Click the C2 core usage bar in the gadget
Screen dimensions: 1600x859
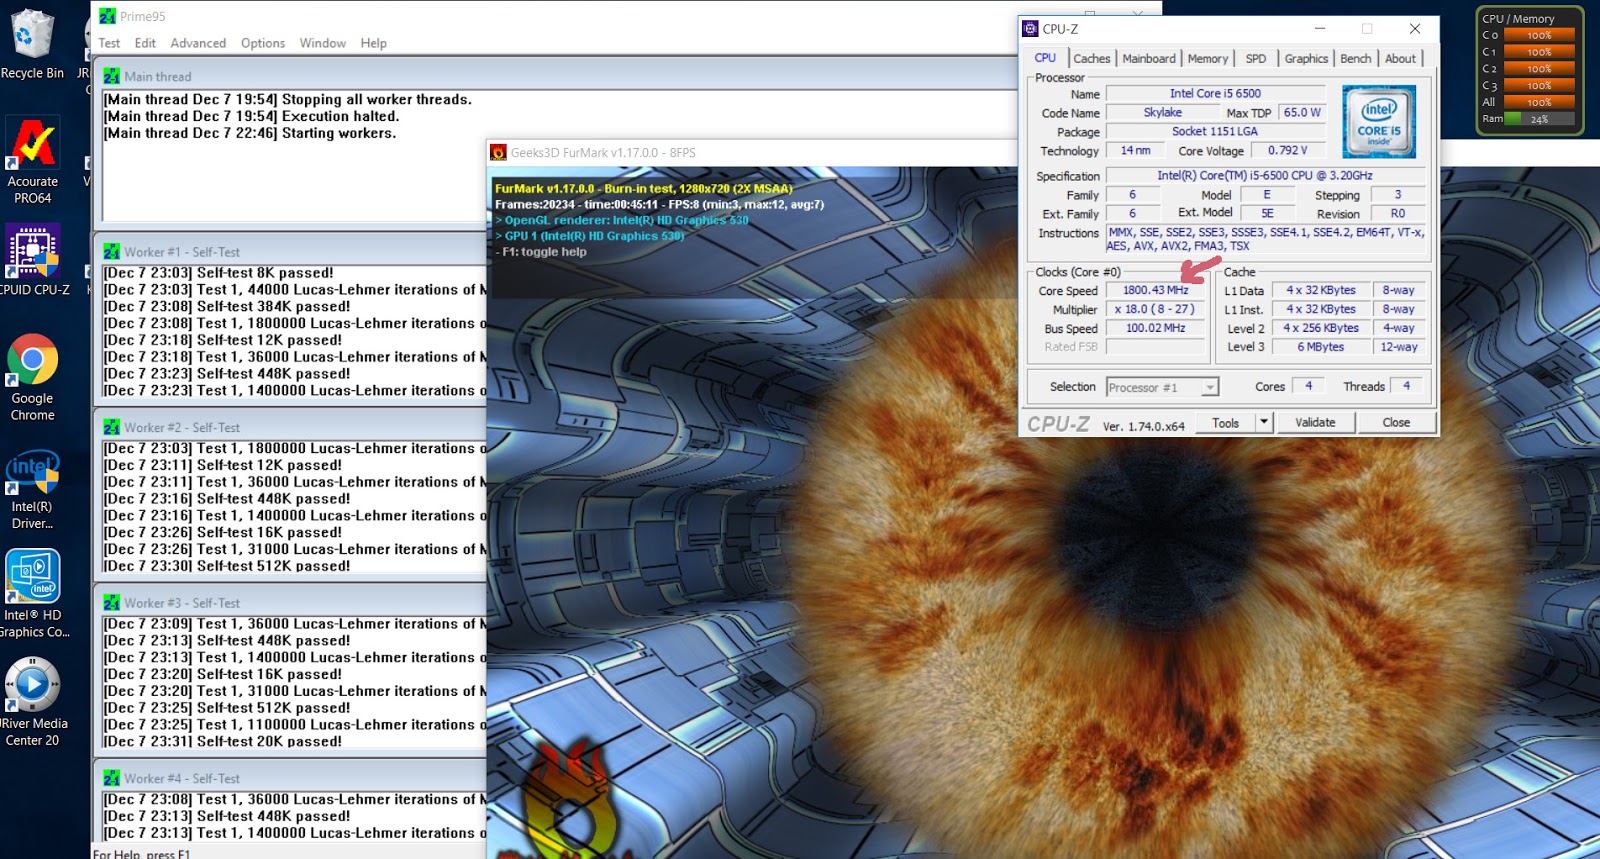pyautogui.click(x=1538, y=69)
